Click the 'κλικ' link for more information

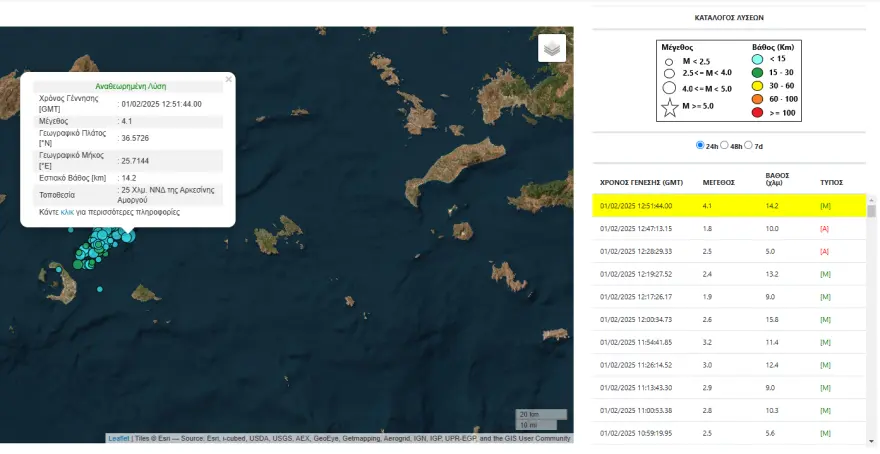68,212
